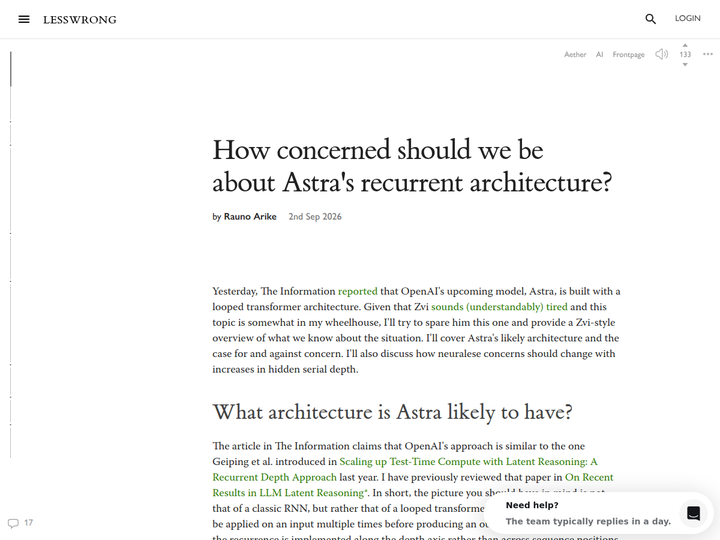The image size is (720, 540).
Task: Click the comment count 17
Action: 28,523
